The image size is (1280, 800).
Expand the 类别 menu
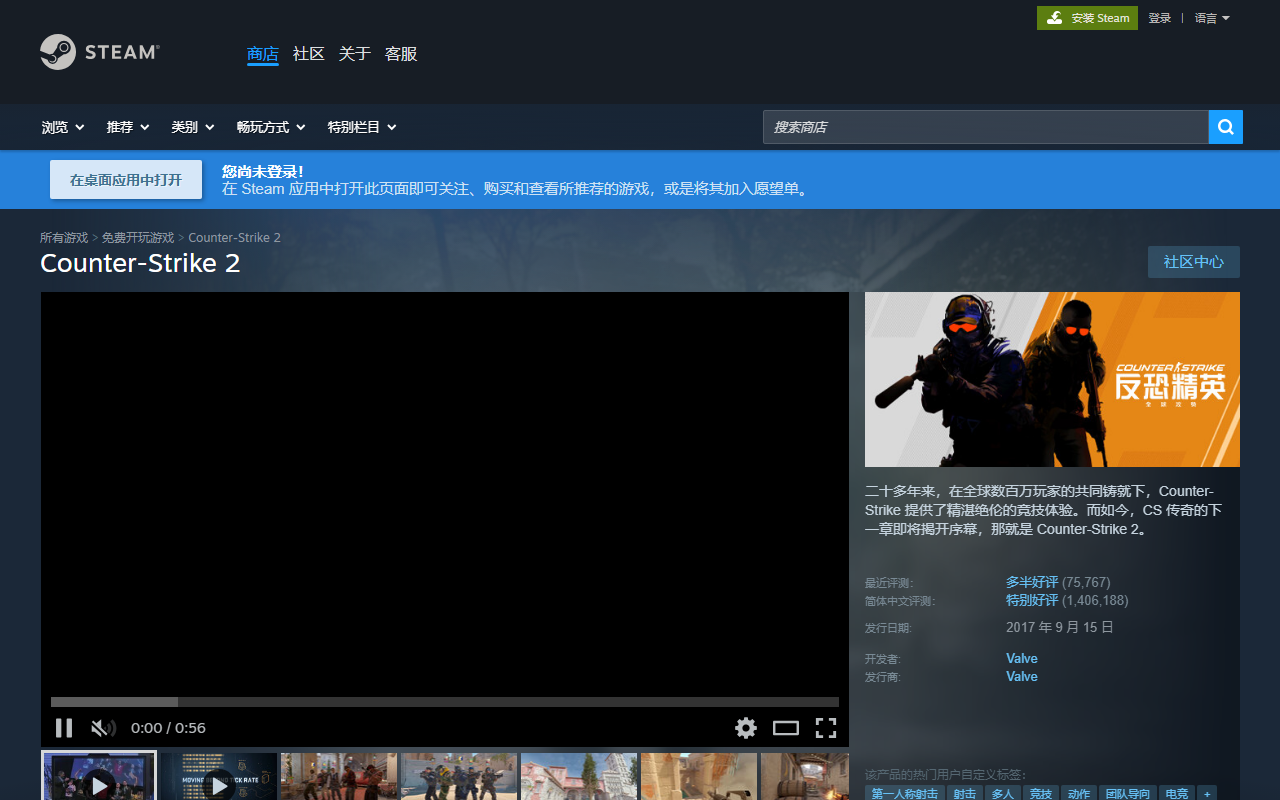coord(193,127)
